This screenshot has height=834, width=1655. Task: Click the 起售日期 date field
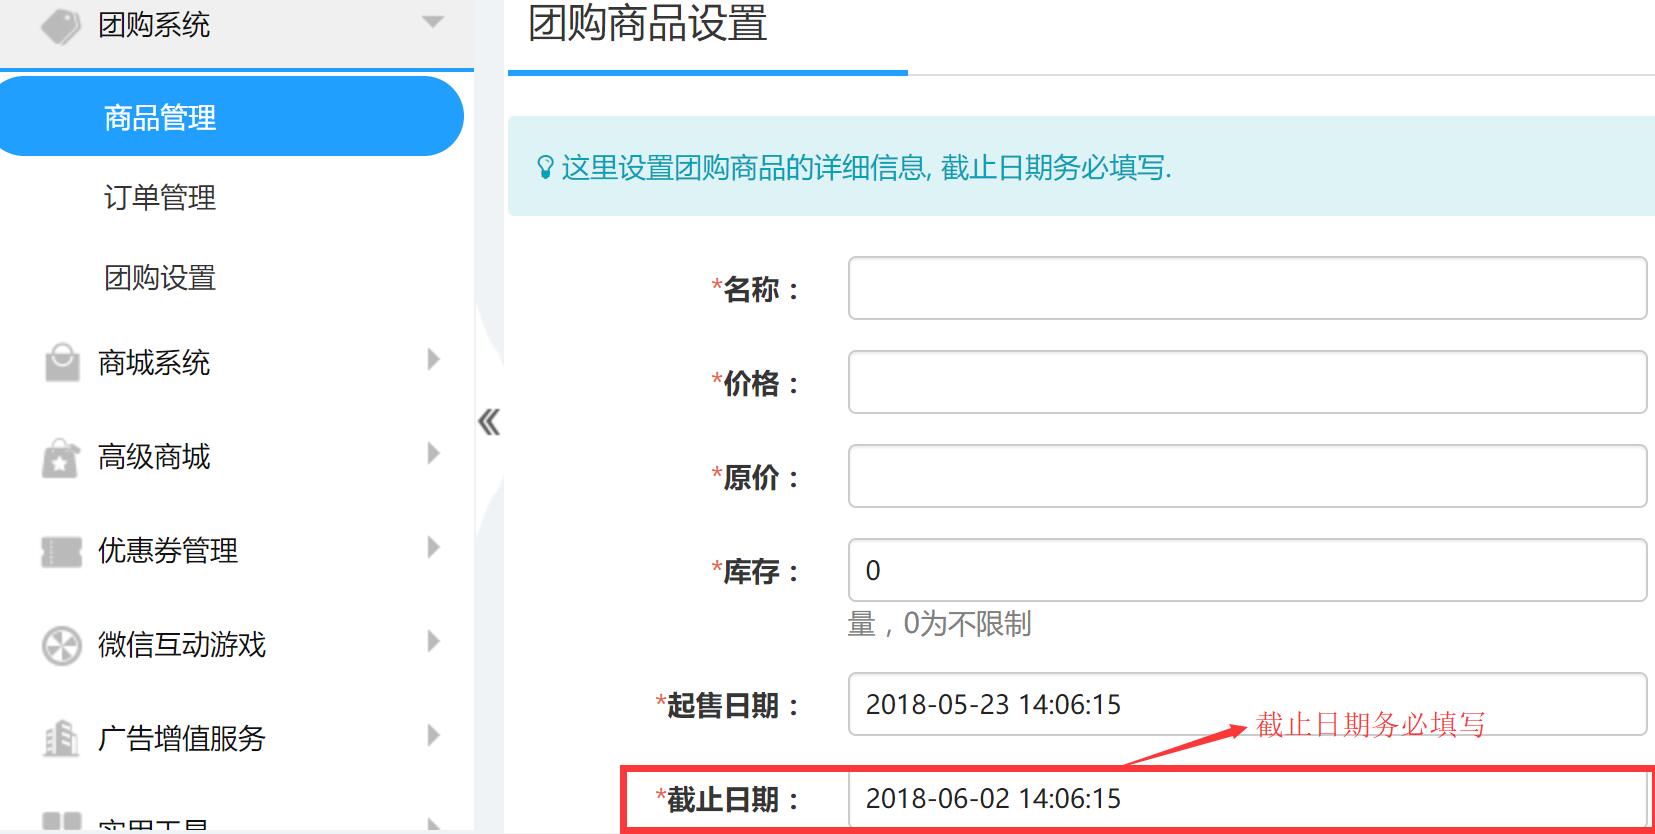1247,704
